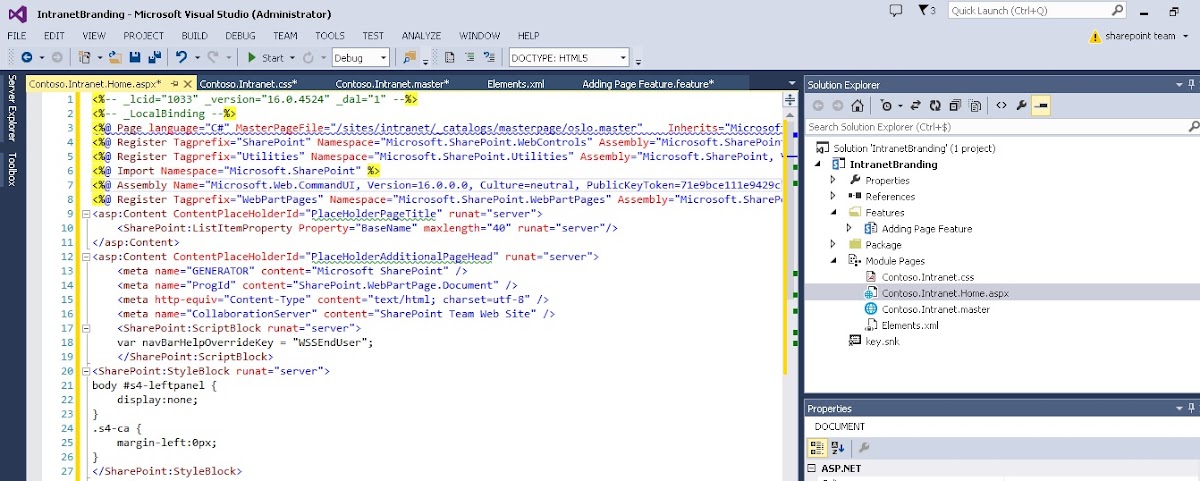This screenshot has height=481, width=1200.
Task: Expand the References node
Action: [x=833, y=196]
